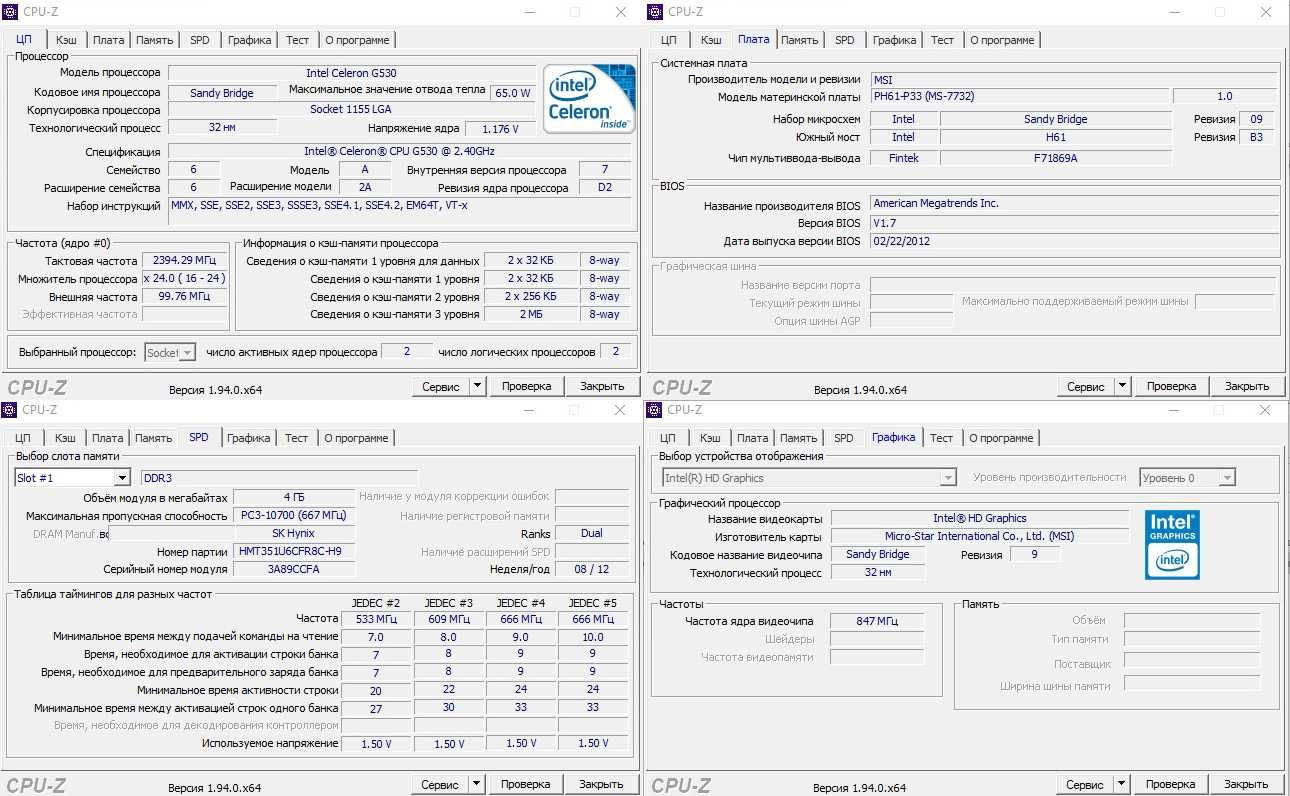
Task: Click the CPU-Z title icon of the Графика window
Action: [655, 410]
